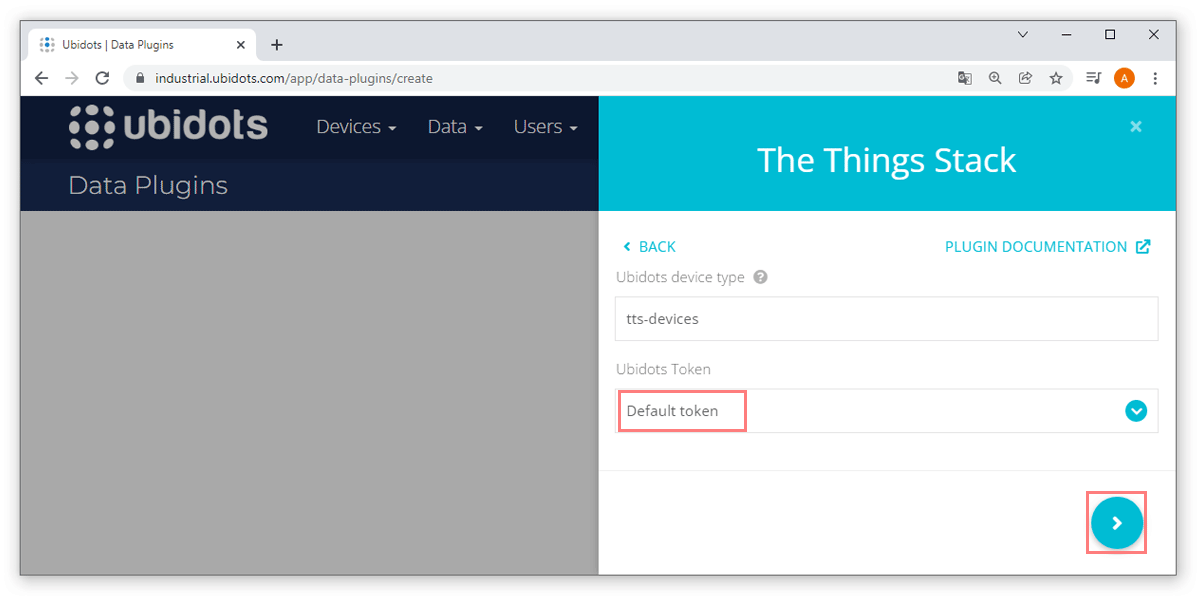
Task: Click the round next arrow button
Action: click(x=1117, y=523)
